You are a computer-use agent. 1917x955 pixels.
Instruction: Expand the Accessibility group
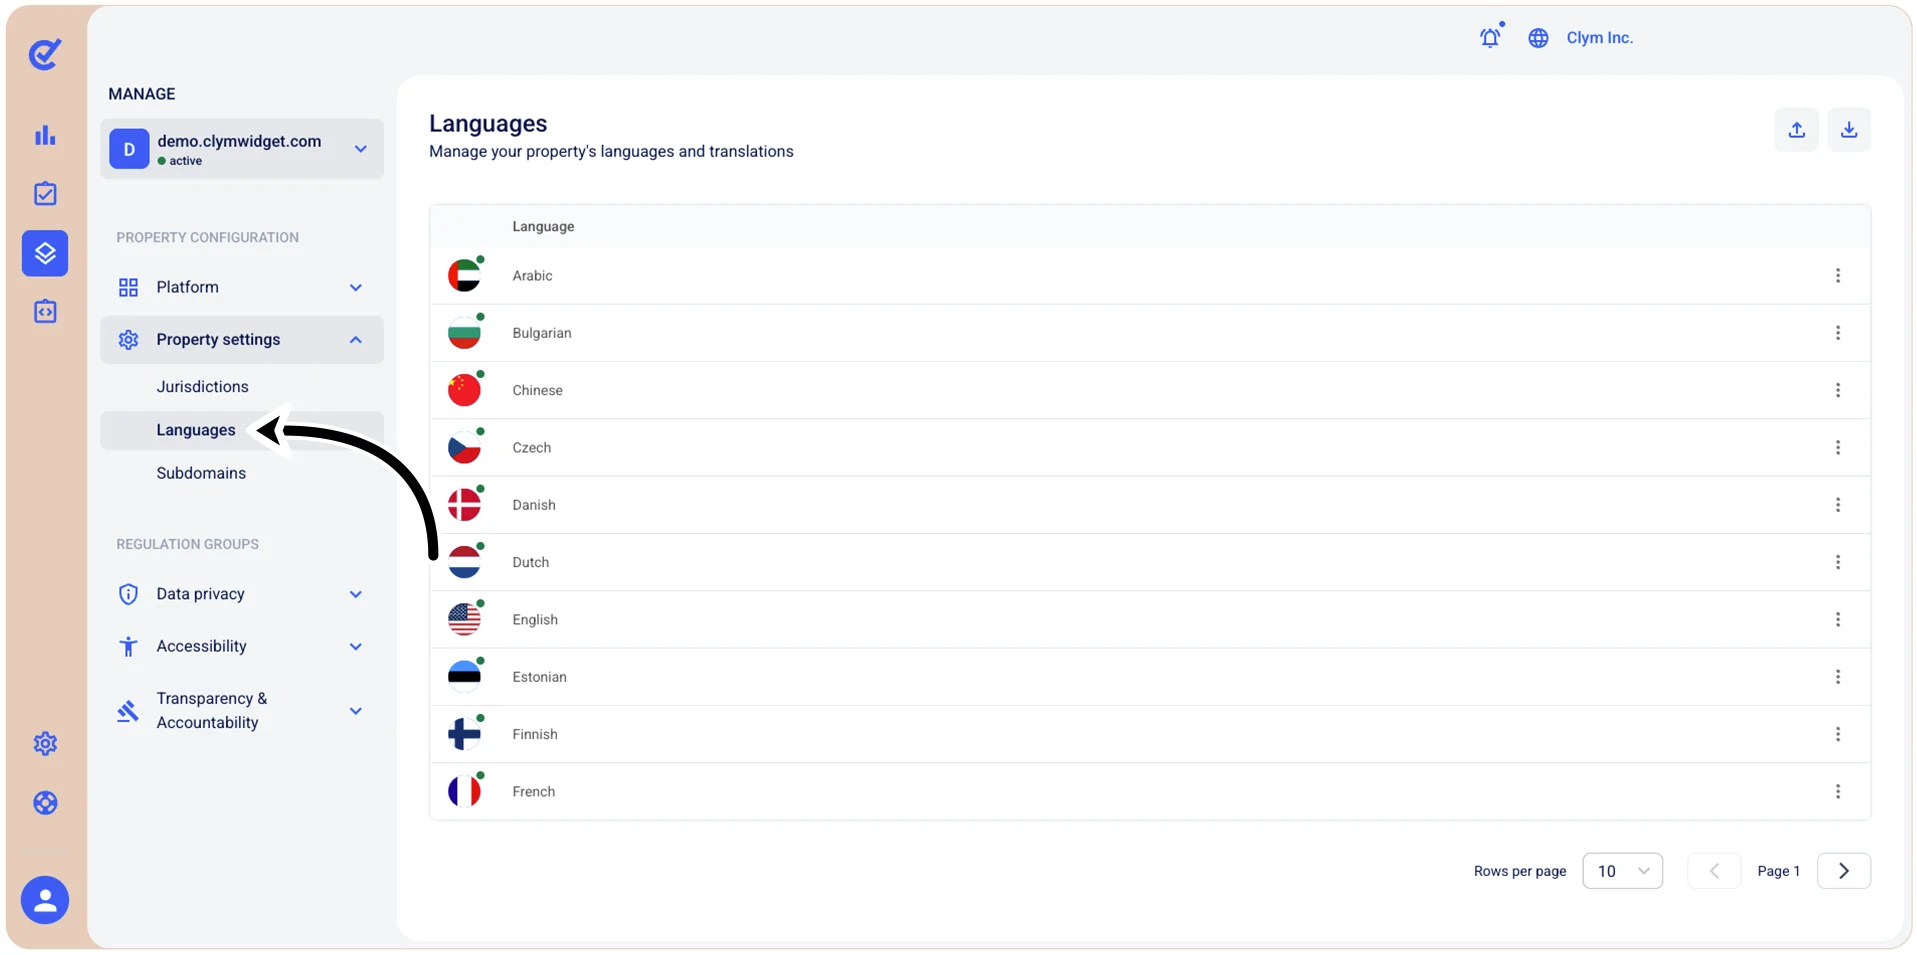(x=241, y=646)
